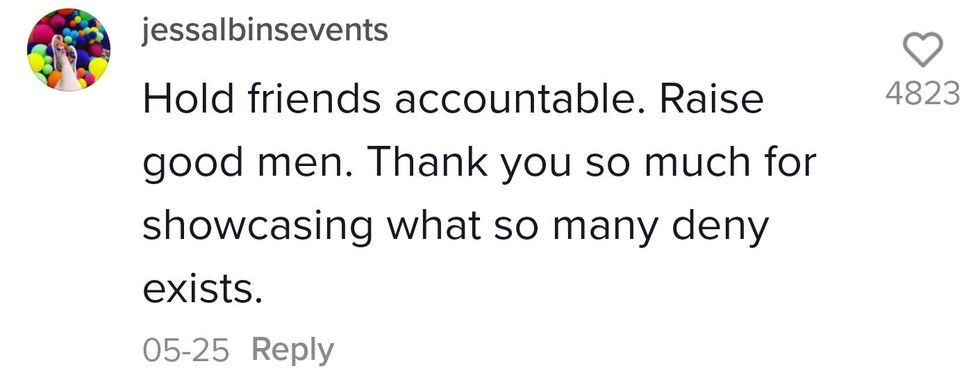Open the jessalbinsevents username link
980x389 pixels.
[x=265, y=29]
